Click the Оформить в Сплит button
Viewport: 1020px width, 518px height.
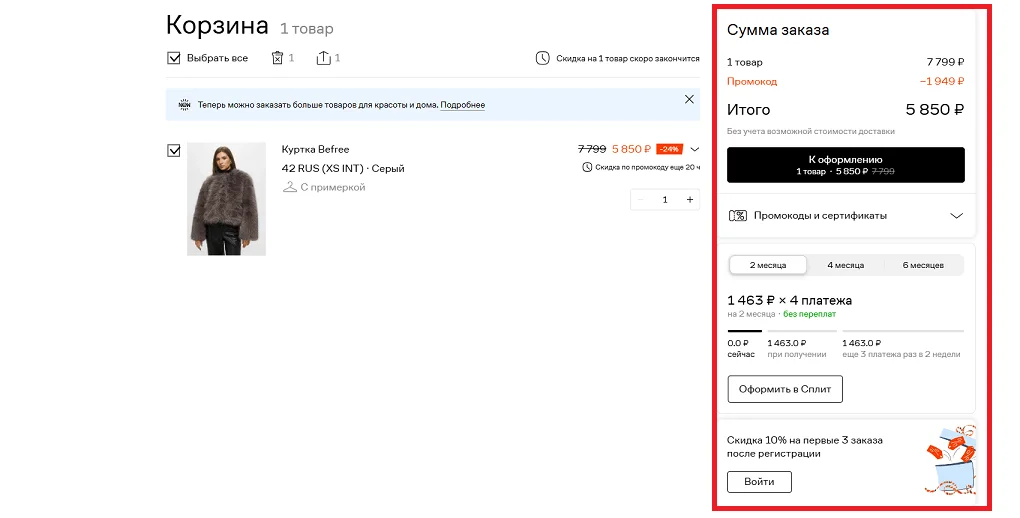tap(785, 389)
